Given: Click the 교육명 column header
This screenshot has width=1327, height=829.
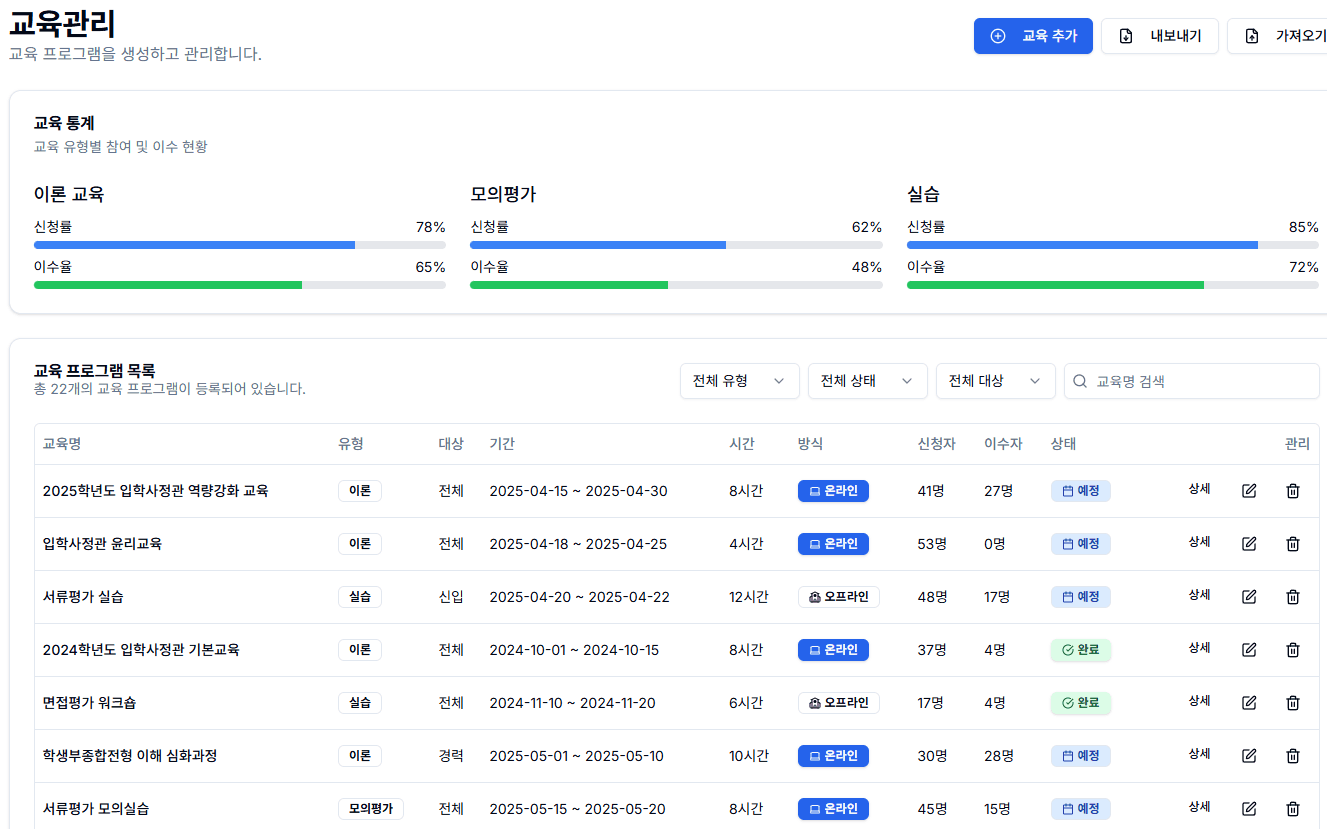Looking at the screenshot, I should 61,444.
